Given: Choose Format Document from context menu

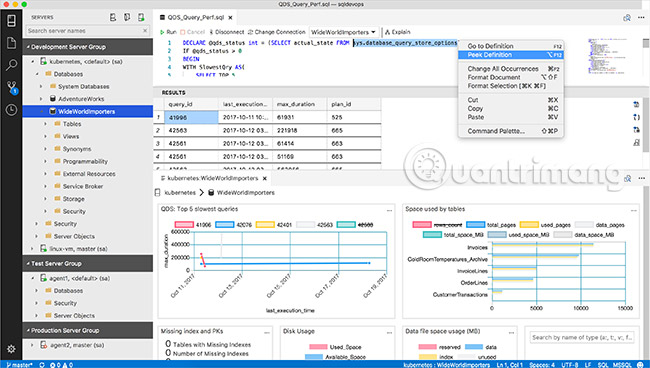Looking at the screenshot, I should (511, 77).
